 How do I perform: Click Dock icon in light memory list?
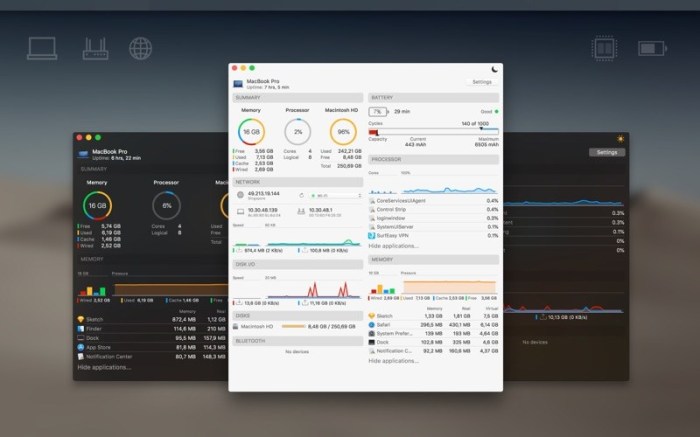point(371,342)
